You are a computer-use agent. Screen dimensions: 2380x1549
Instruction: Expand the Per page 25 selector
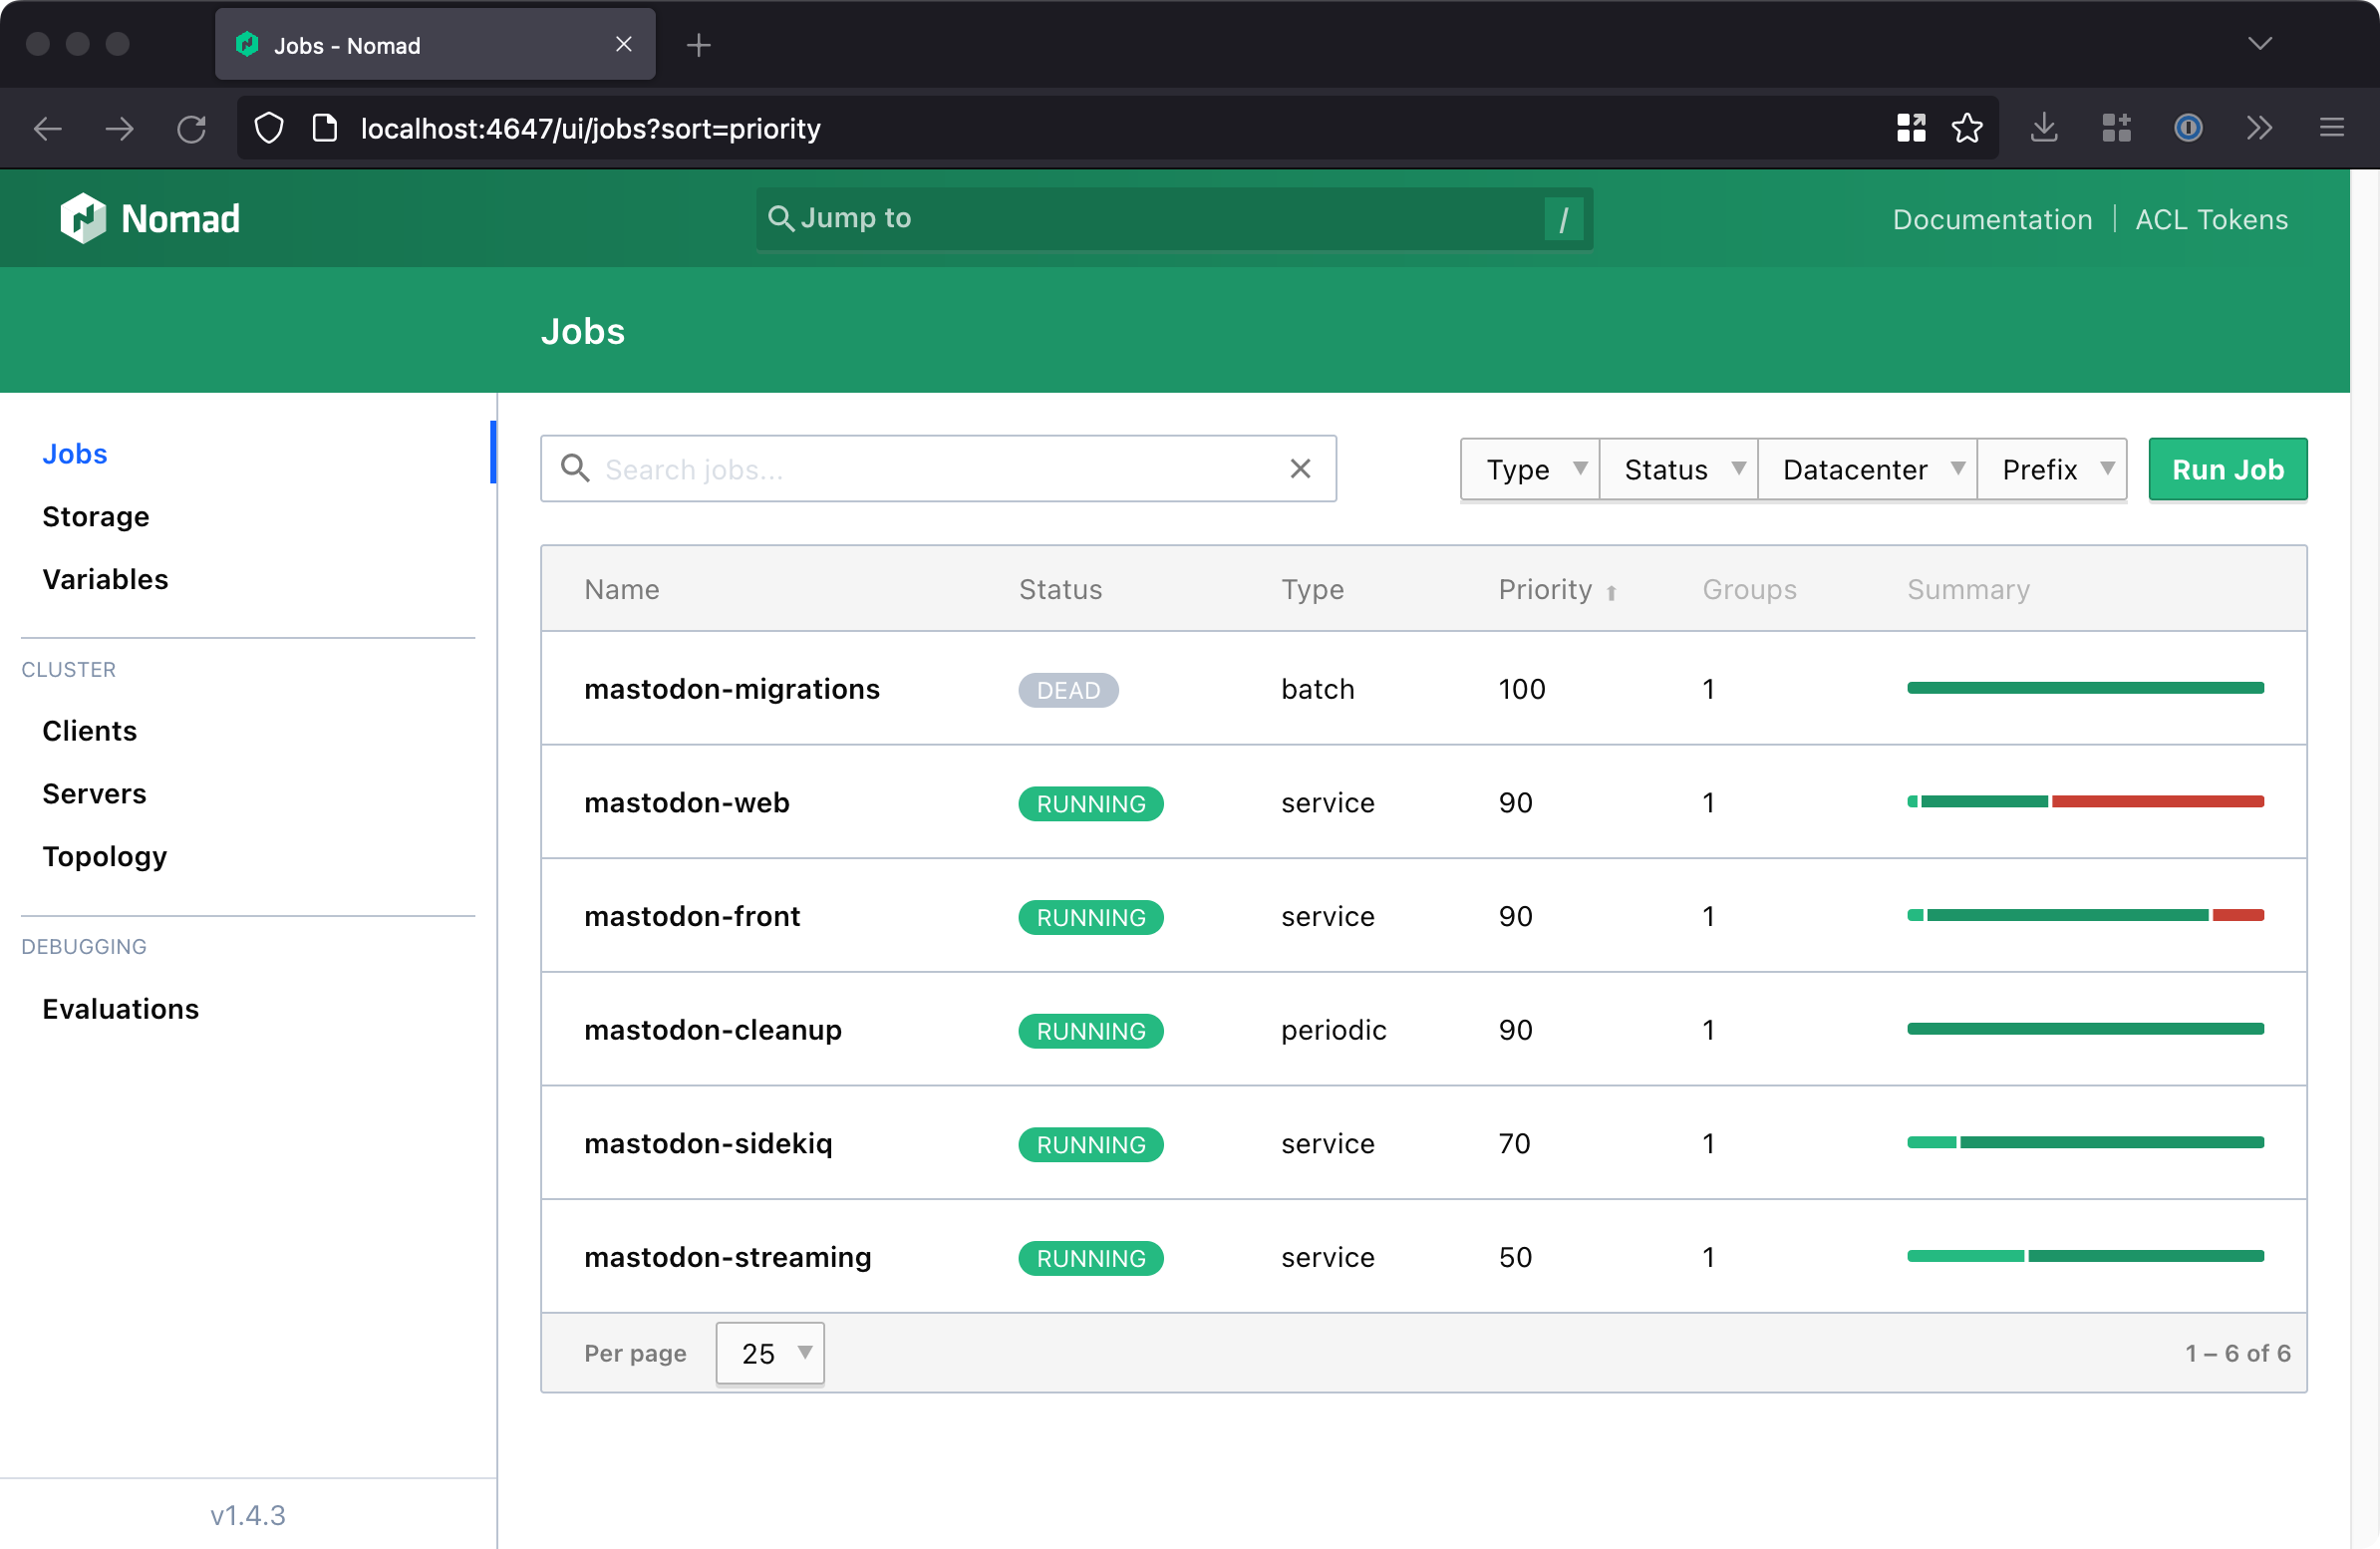(x=769, y=1353)
